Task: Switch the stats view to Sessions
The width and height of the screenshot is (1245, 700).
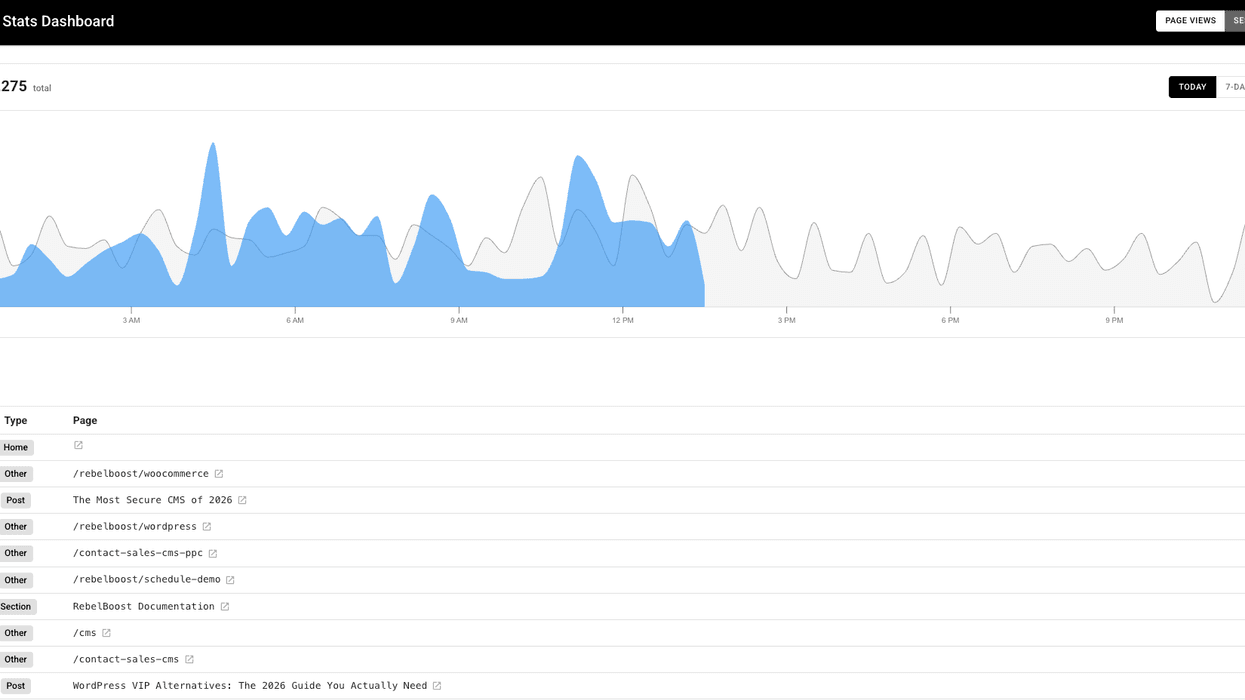Action: [x=1238, y=20]
